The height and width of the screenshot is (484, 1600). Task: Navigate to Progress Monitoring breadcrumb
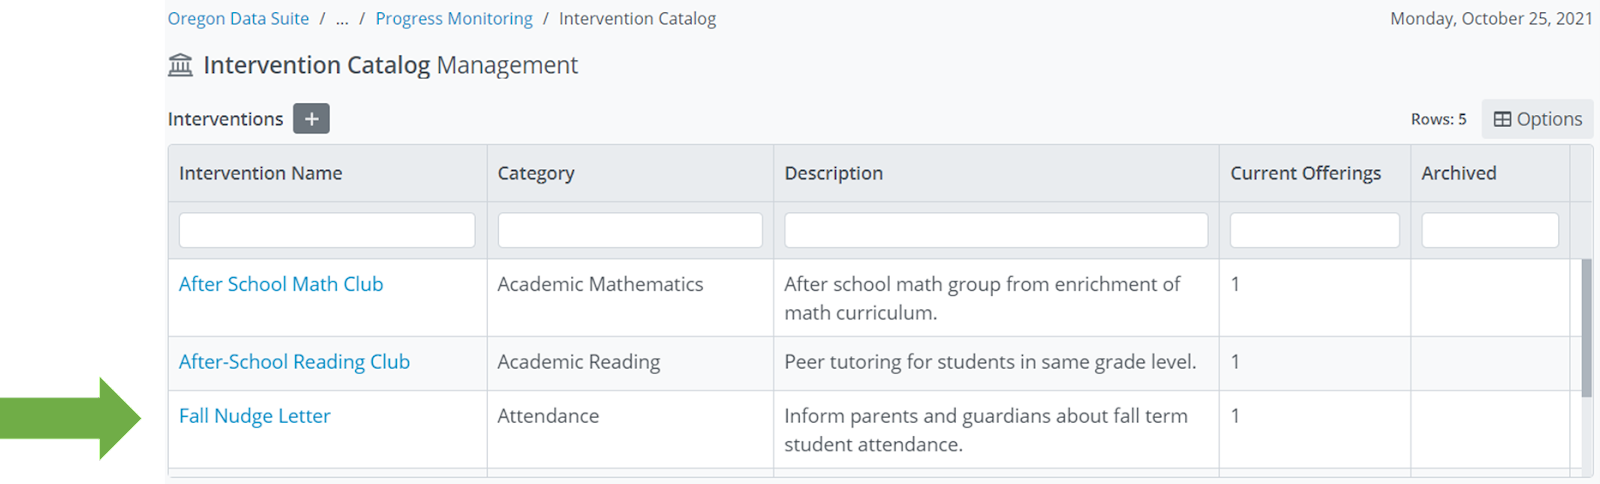pos(454,19)
